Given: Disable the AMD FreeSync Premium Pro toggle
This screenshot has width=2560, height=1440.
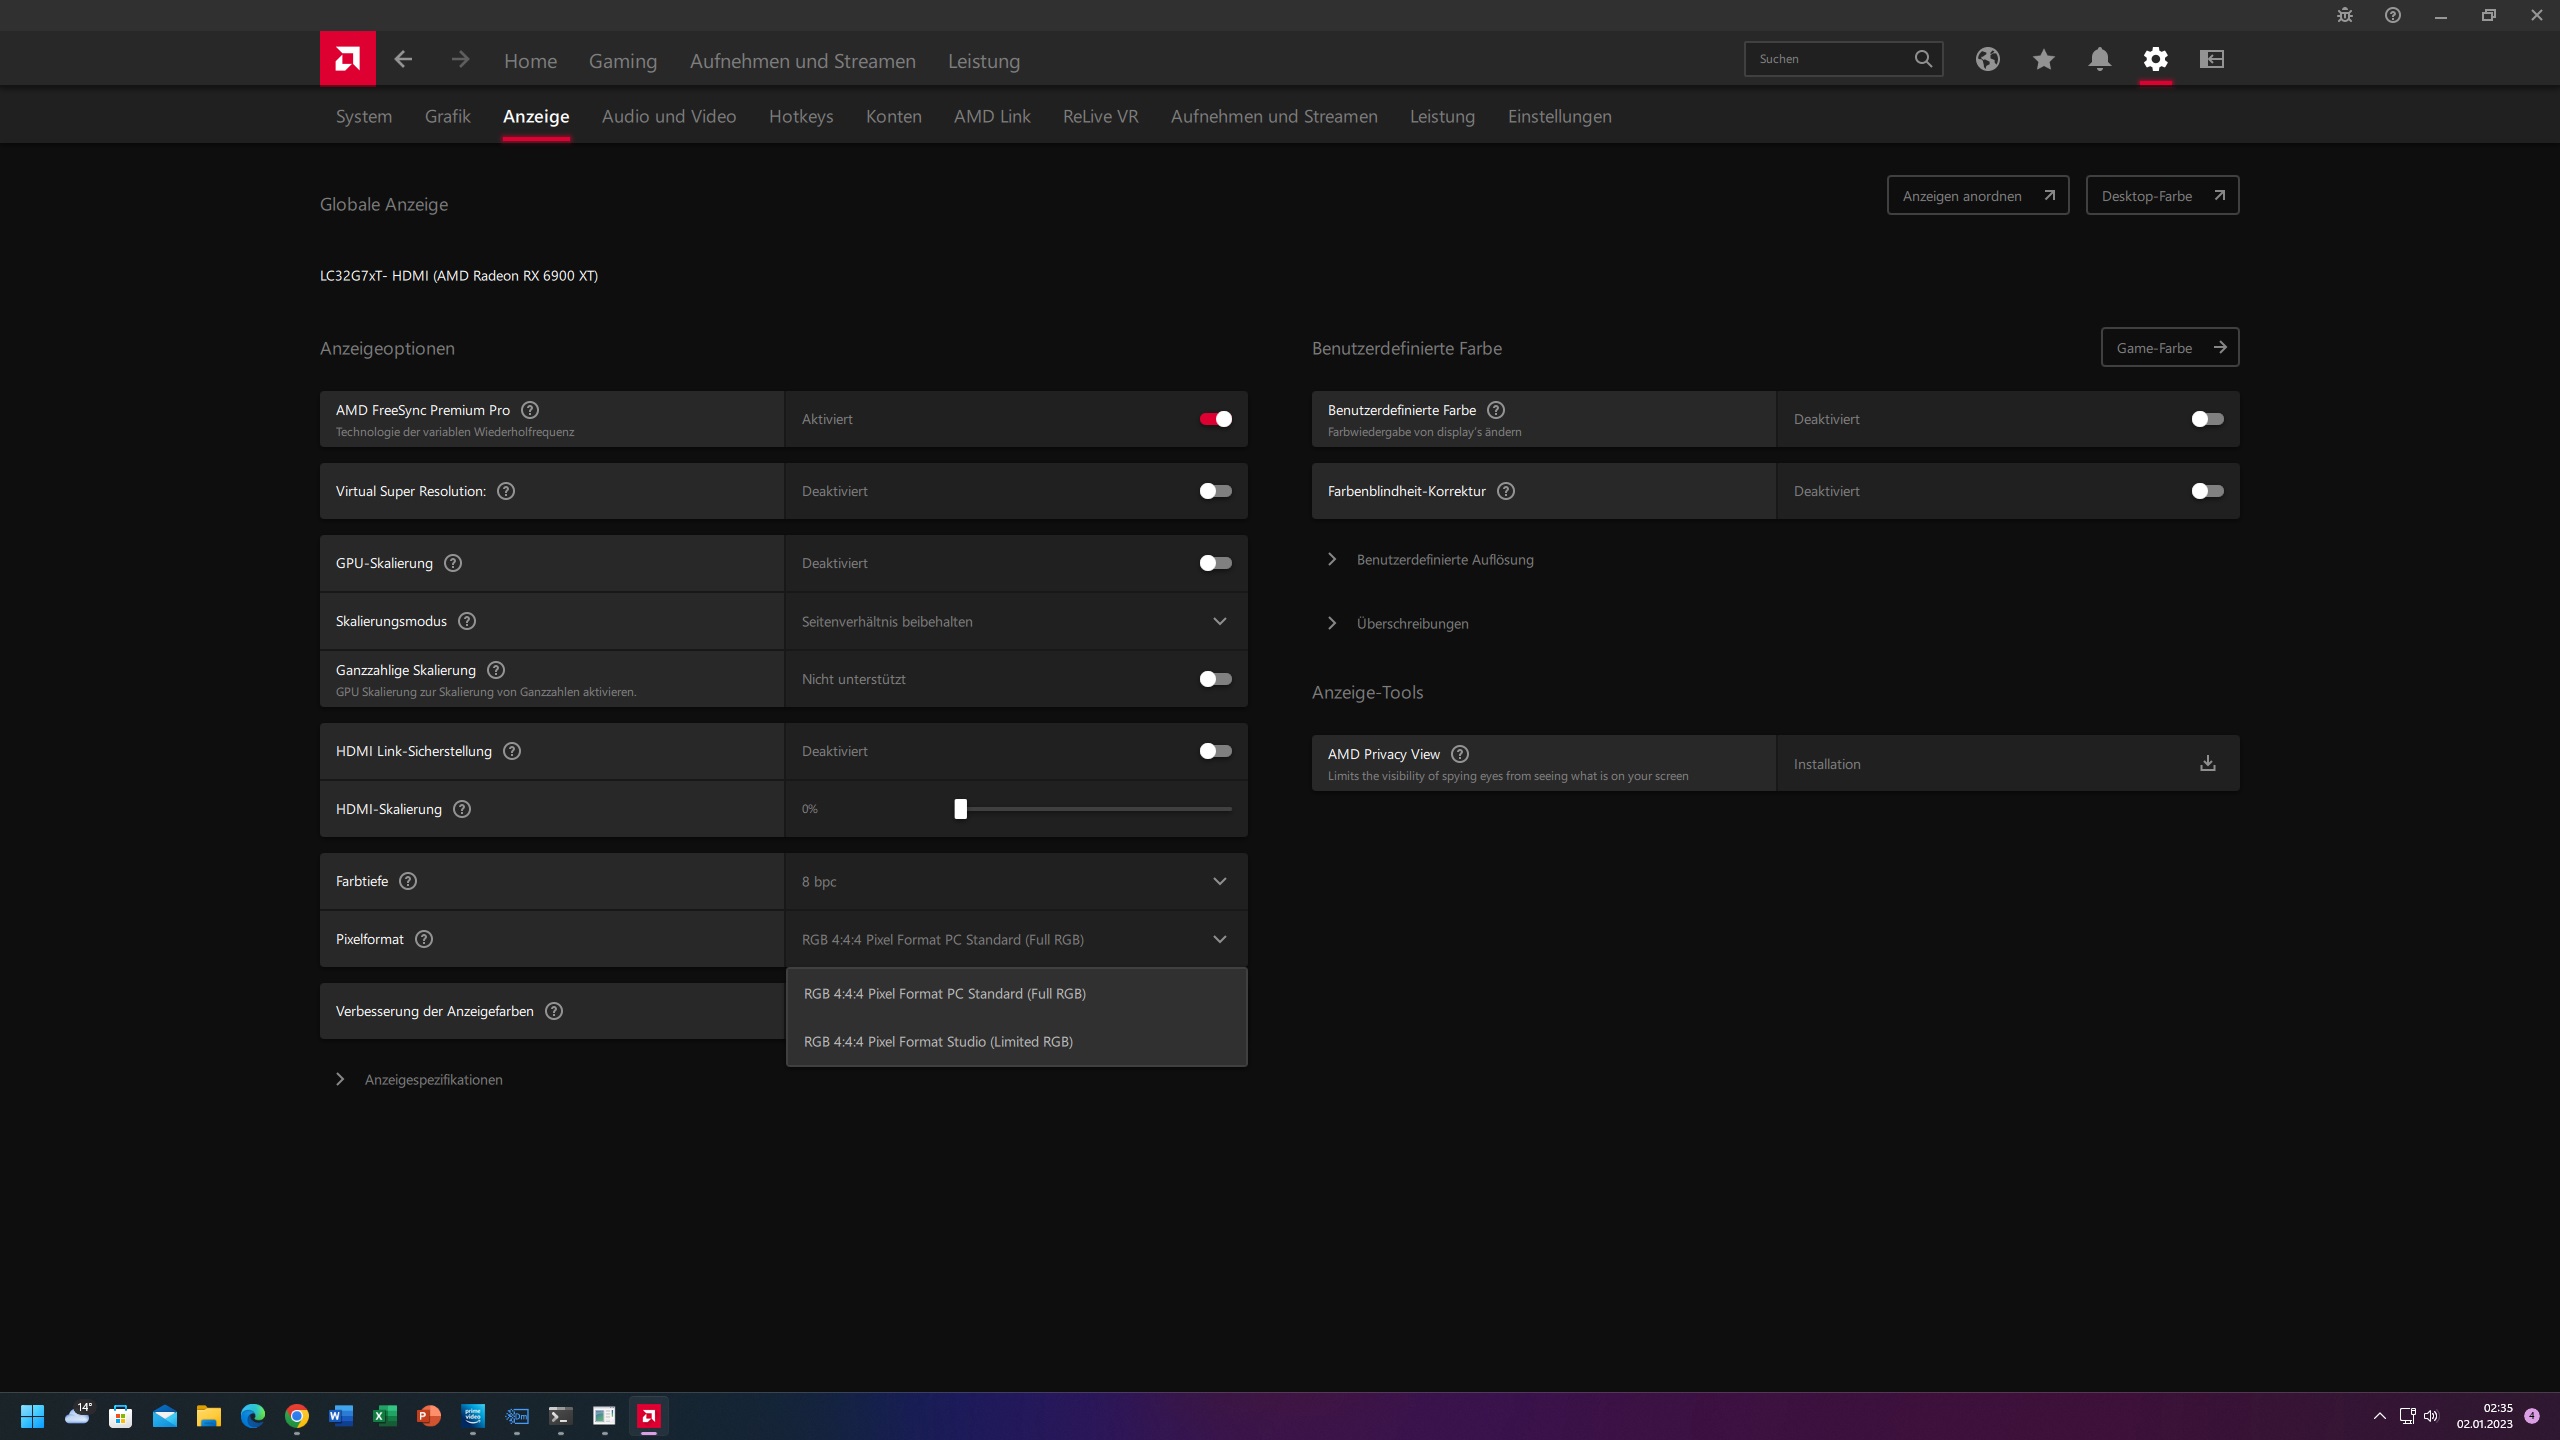Looking at the screenshot, I should [x=1215, y=419].
